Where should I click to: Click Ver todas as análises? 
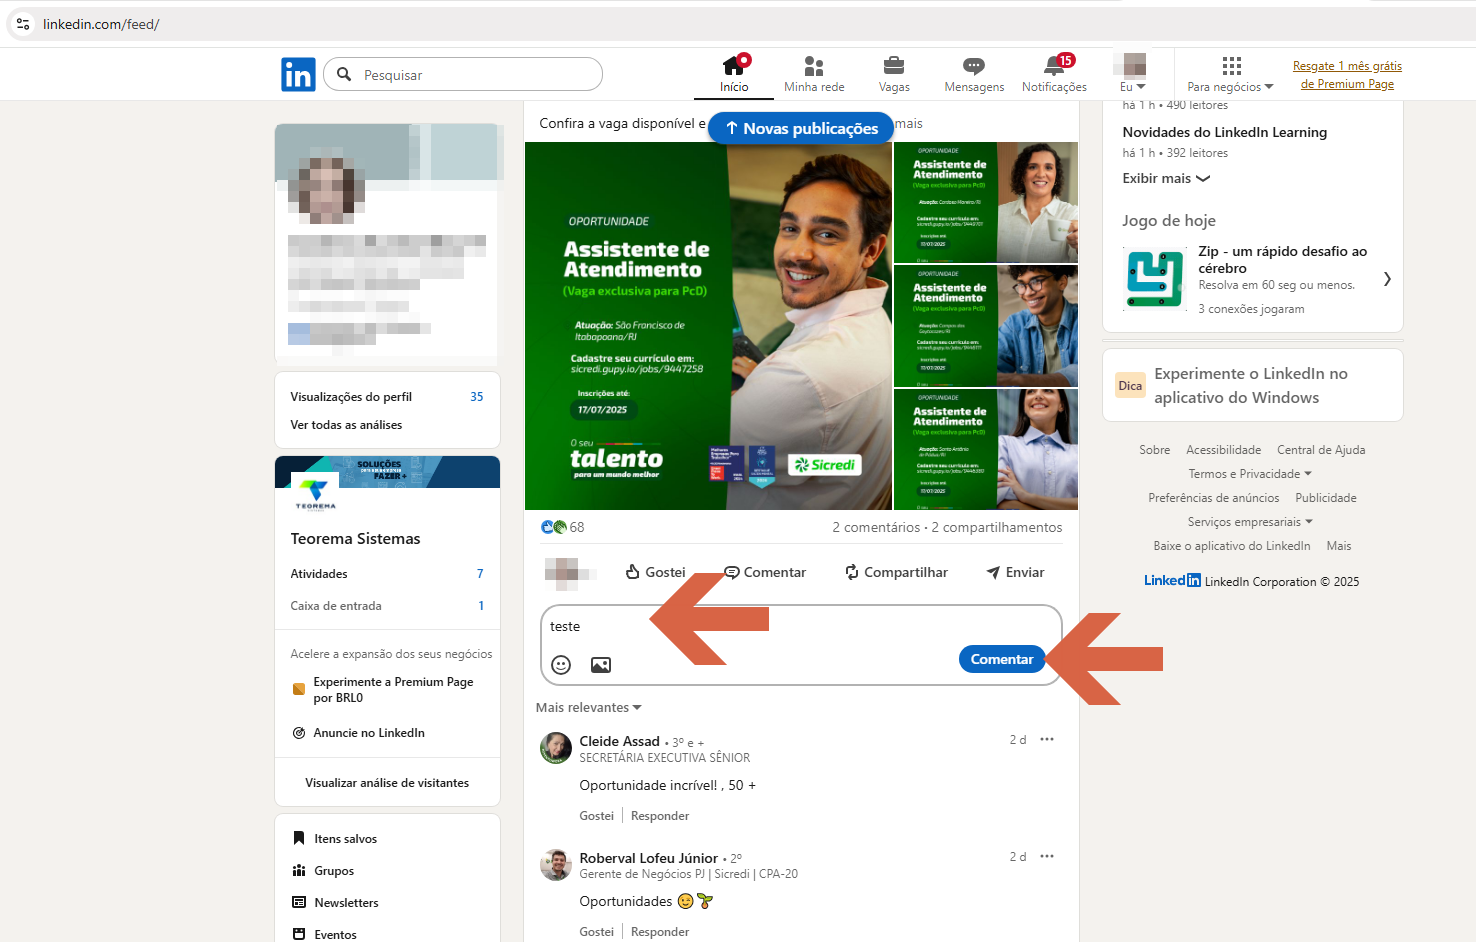(346, 425)
